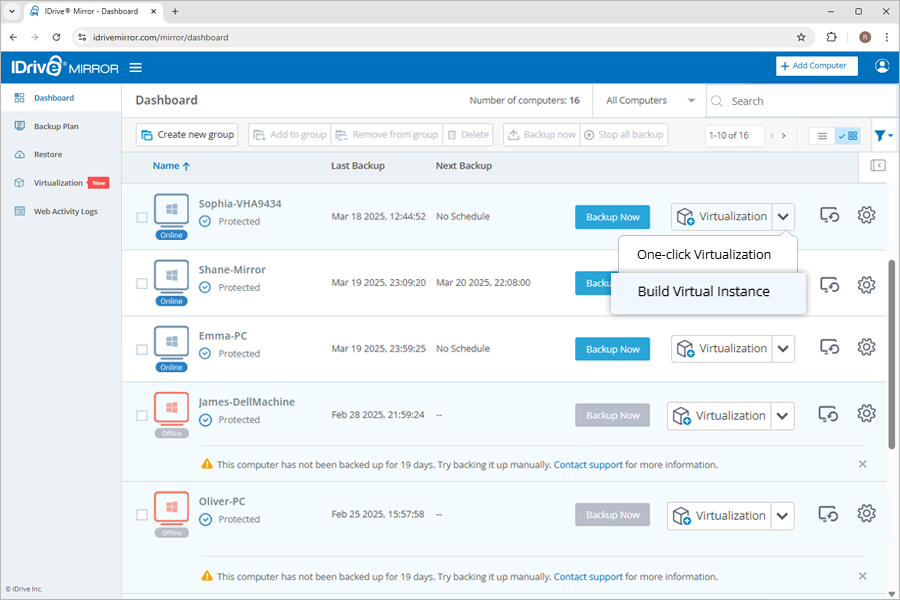The width and height of the screenshot is (900, 600).
Task: Go to previous page arrow
Action: (x=772, y=136)
